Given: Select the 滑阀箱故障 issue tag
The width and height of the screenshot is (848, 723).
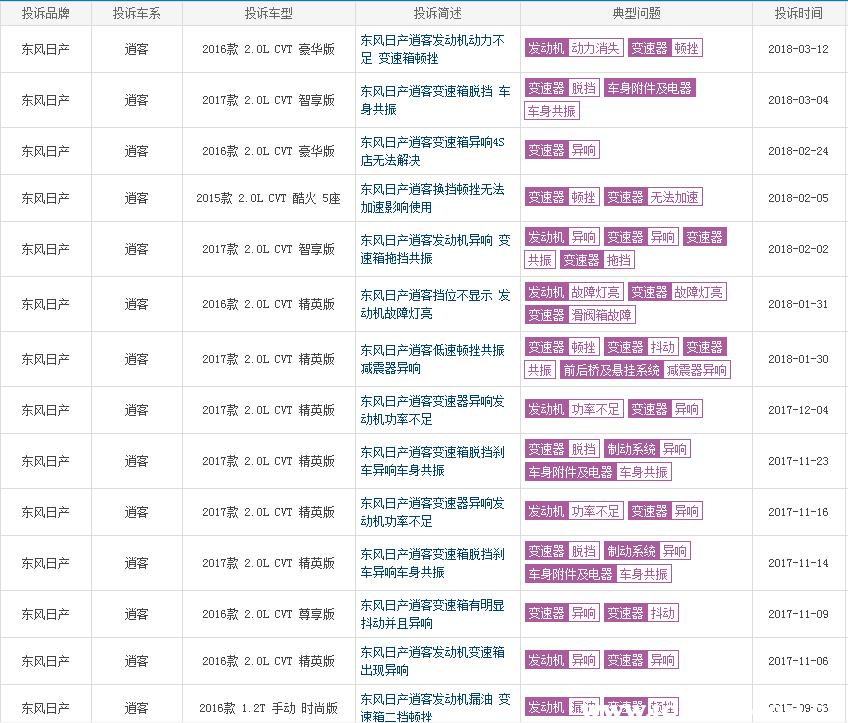Looking at the screenshot, I should coord(602,315).
